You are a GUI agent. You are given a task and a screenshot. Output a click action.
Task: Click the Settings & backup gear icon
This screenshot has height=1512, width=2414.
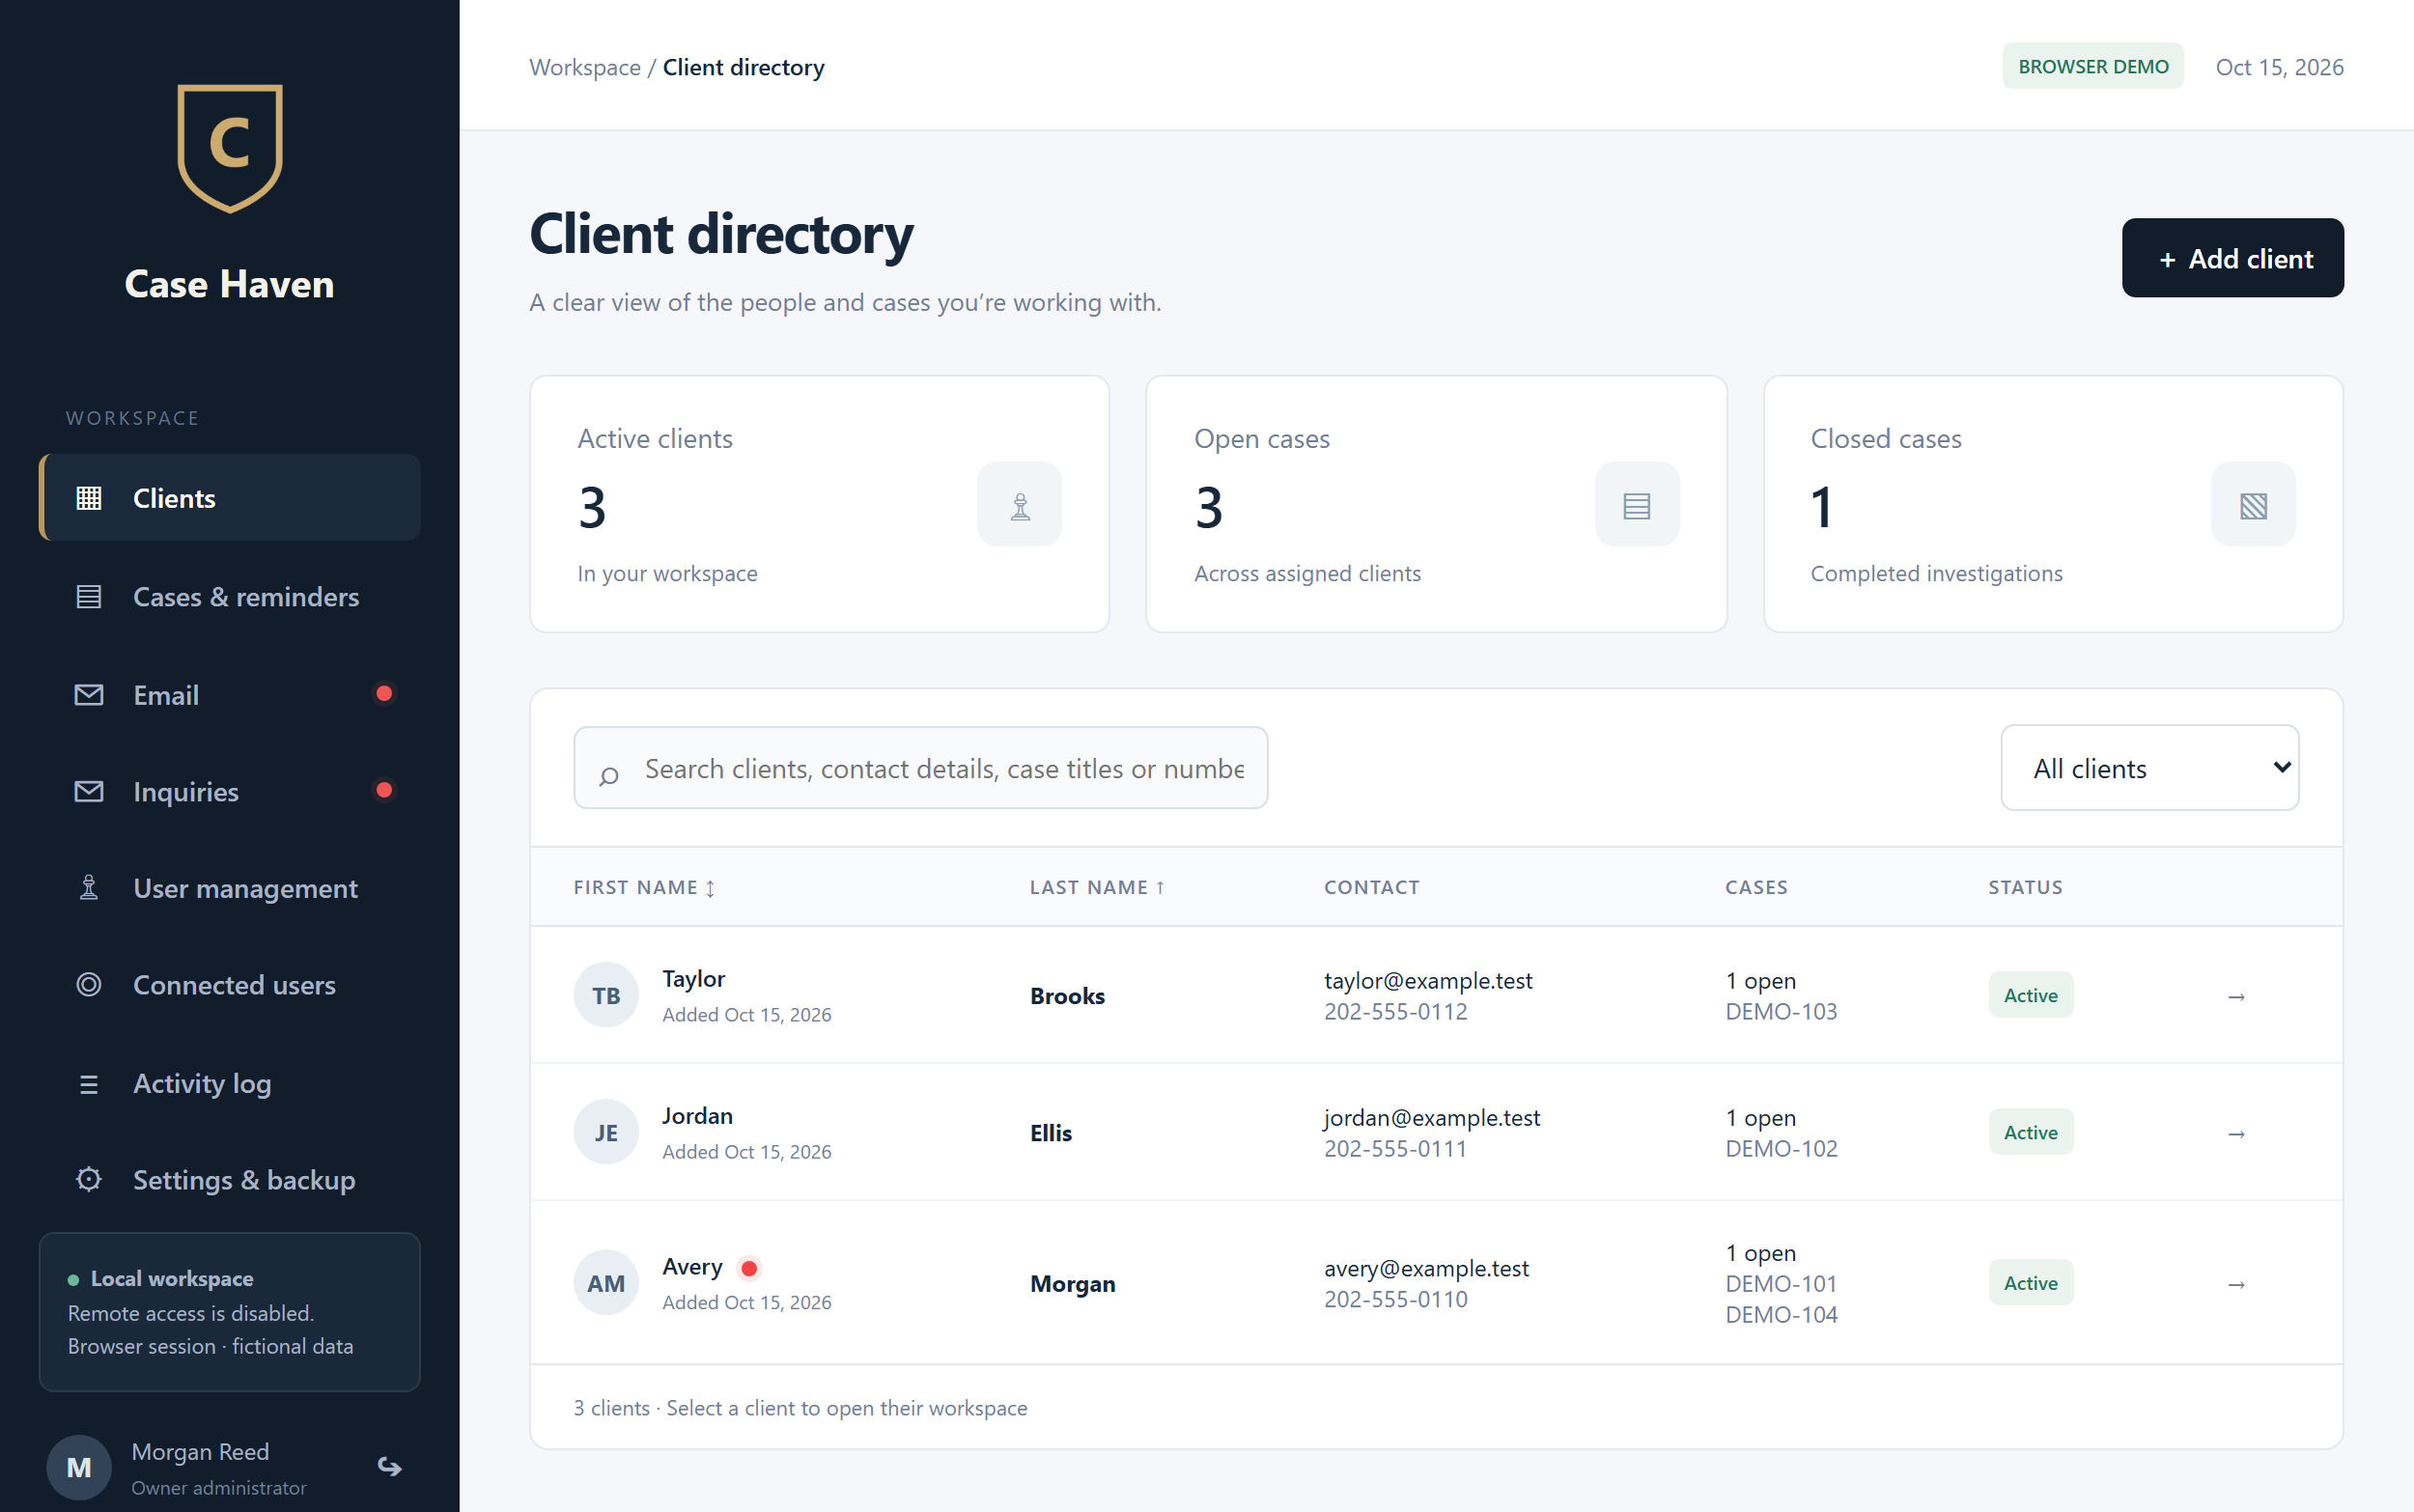pyautogui.click(x=89, y=1180)
